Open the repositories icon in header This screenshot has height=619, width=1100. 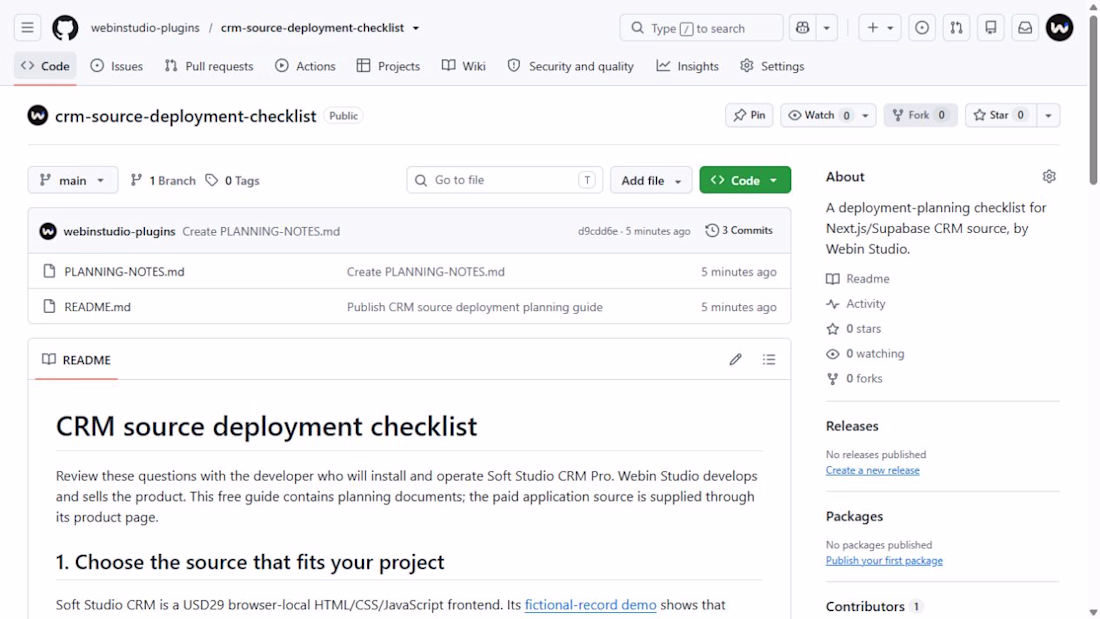[991, 28]
